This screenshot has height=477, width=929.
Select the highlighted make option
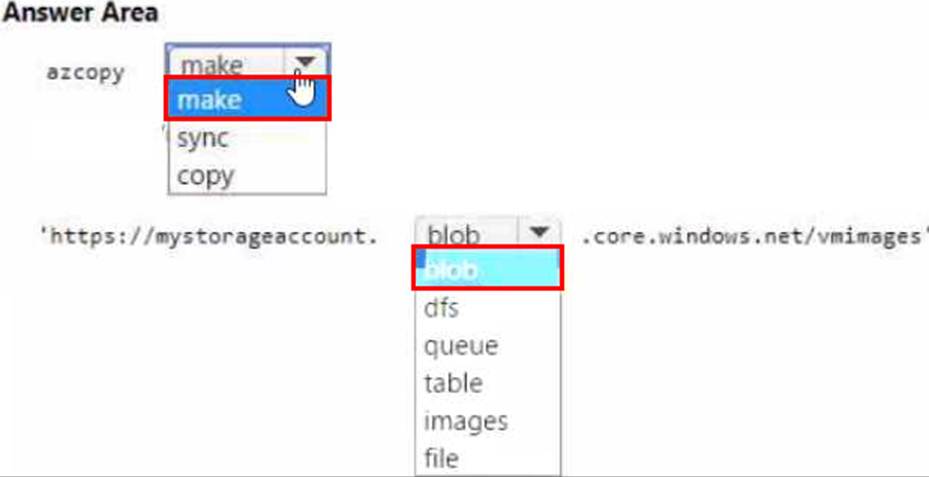[x=247, y=98]
